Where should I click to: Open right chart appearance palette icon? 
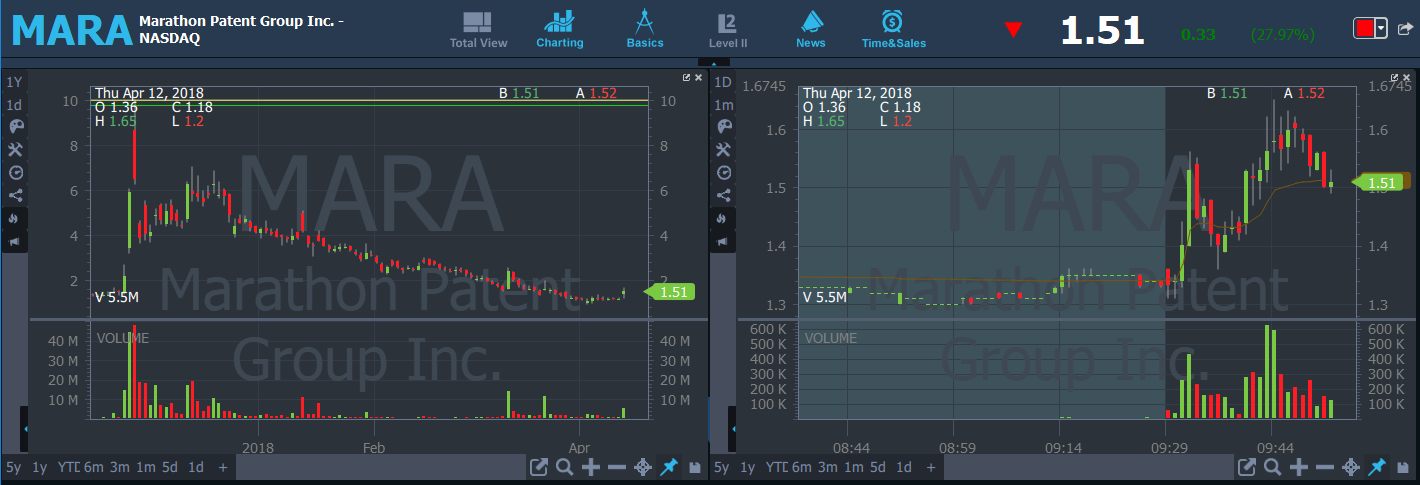(x=724, y=127)
